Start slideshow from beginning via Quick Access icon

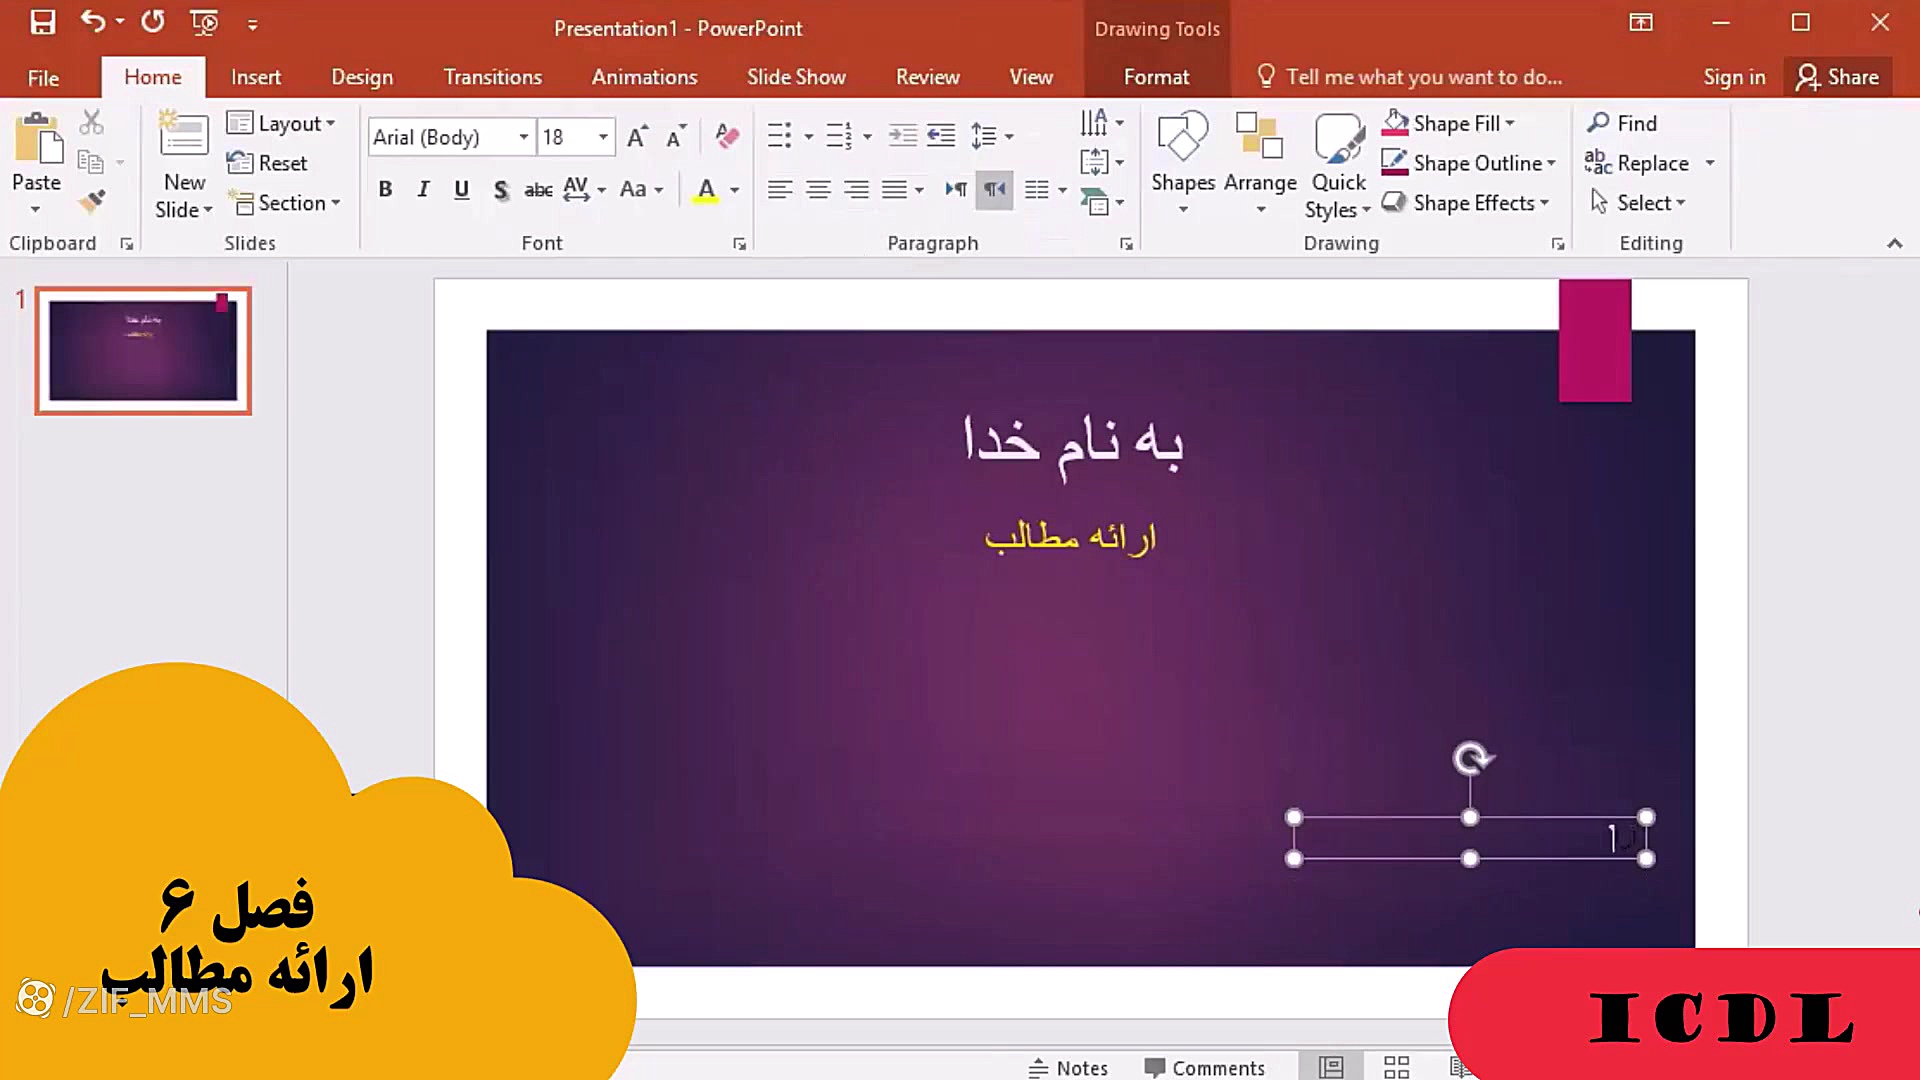click(204, 22)
